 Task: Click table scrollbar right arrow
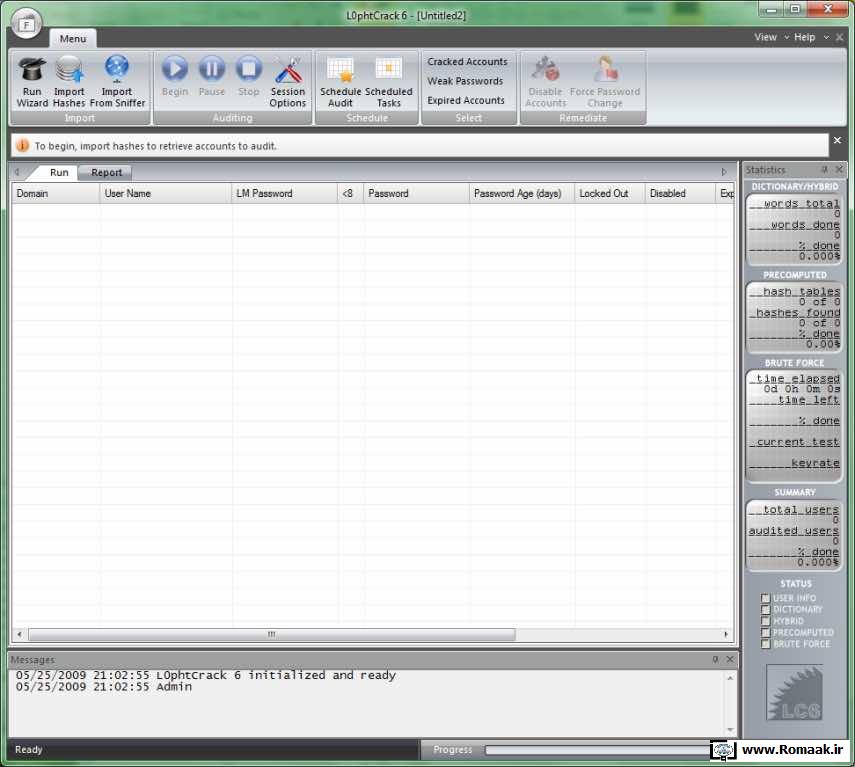point(726,634)
